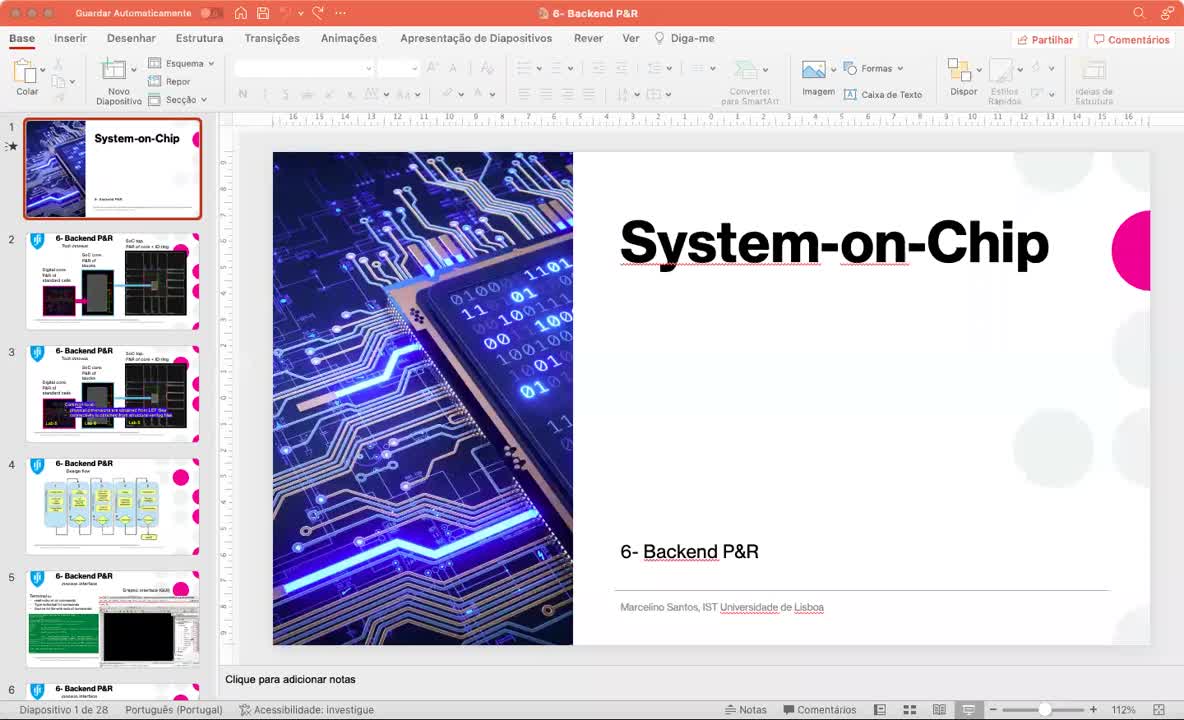Switch to Normal view icon in status bar
The width and height of the screenshot is (1184, 720).
click(x=880, y=709)
